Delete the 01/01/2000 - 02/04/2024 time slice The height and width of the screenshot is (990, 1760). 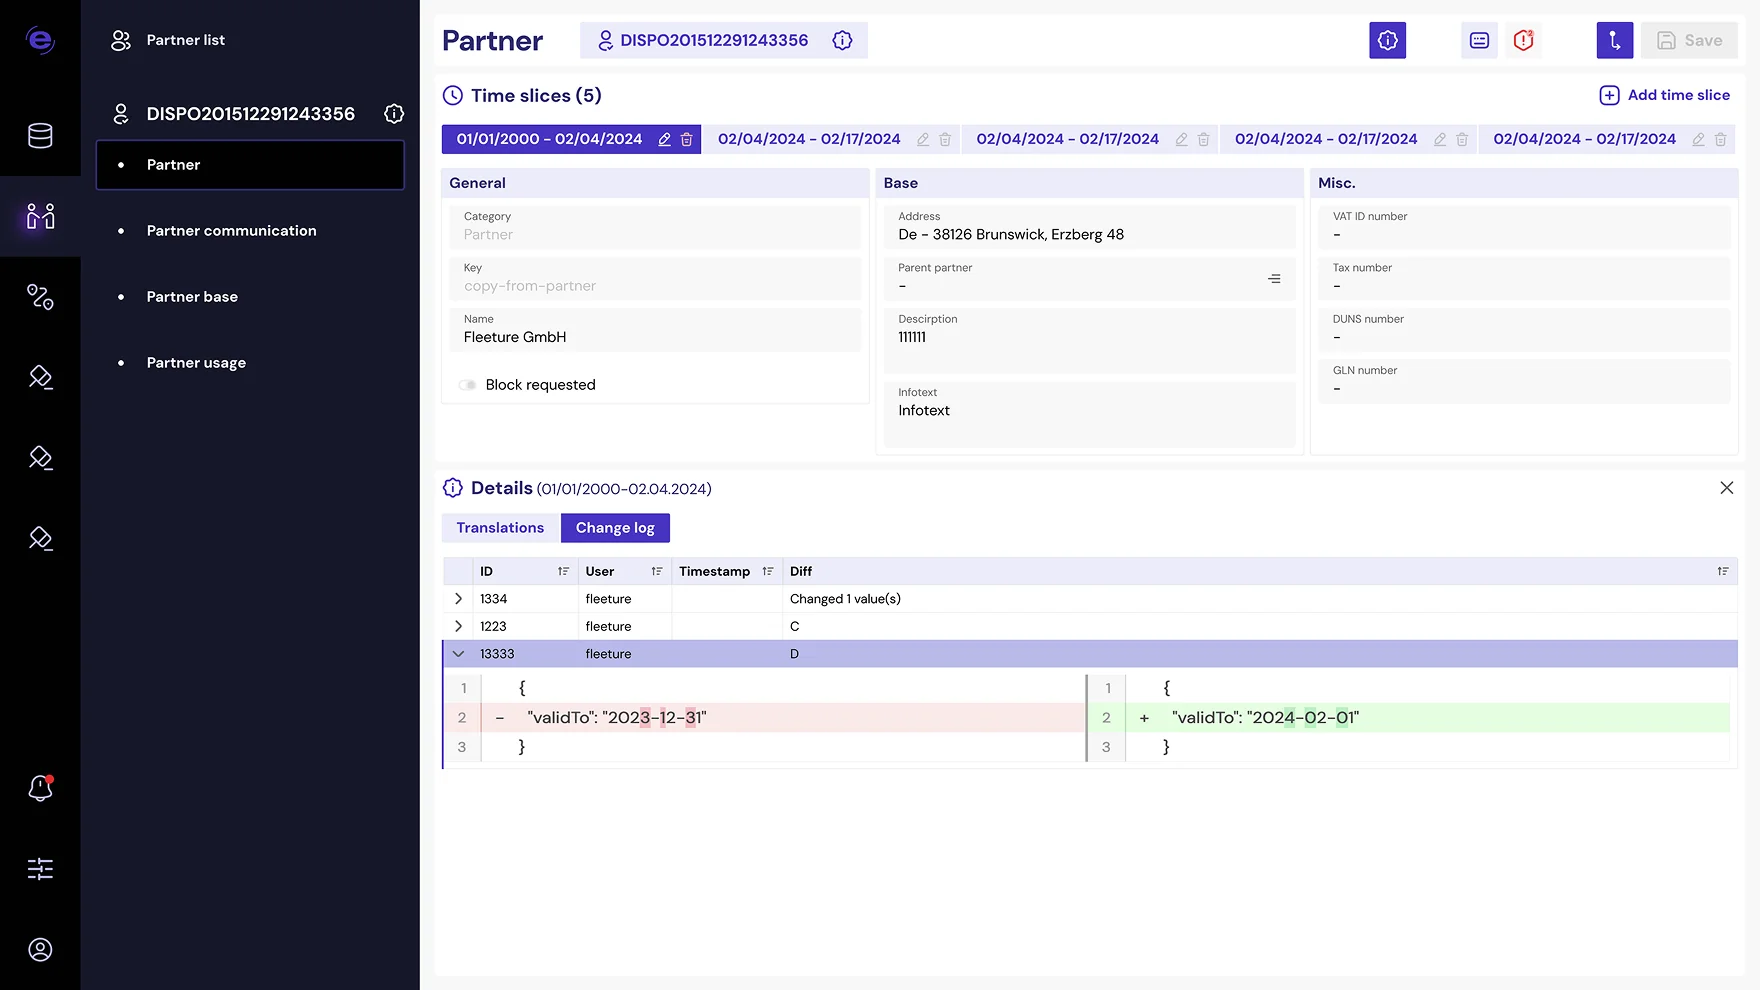click(x=687, y=140)
